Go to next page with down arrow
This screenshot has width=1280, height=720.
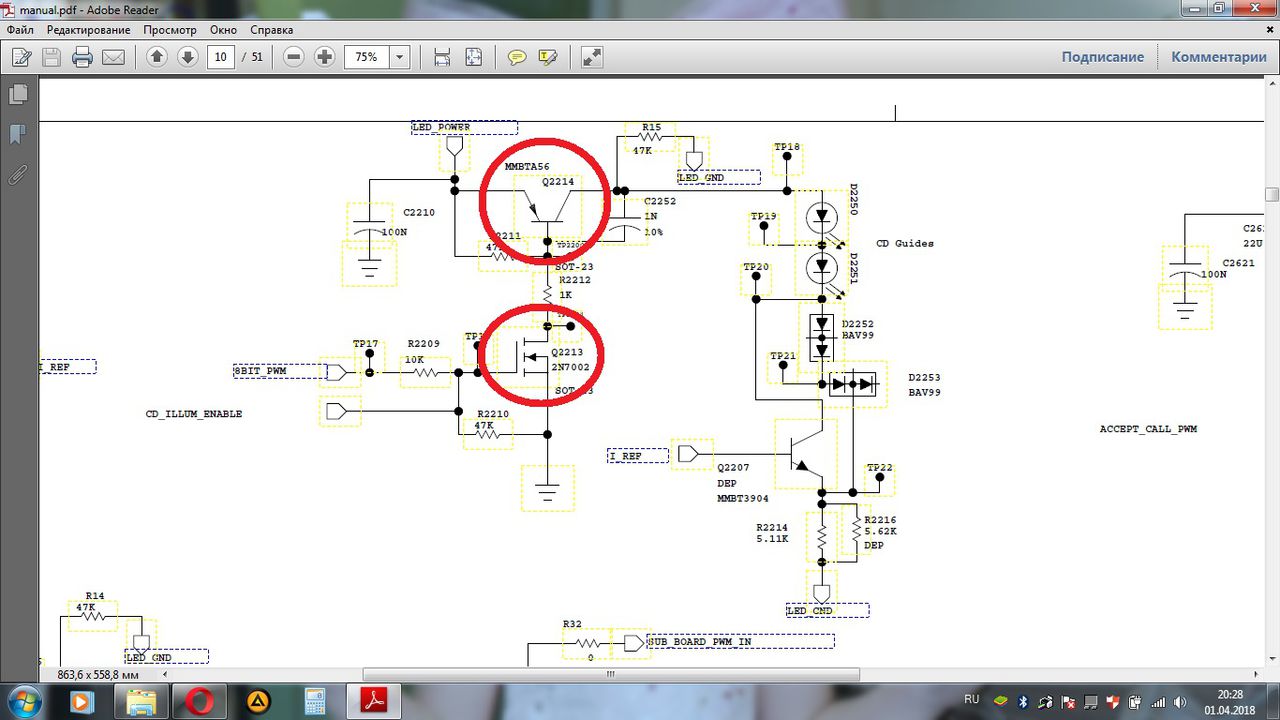click(x=187, y=57)
